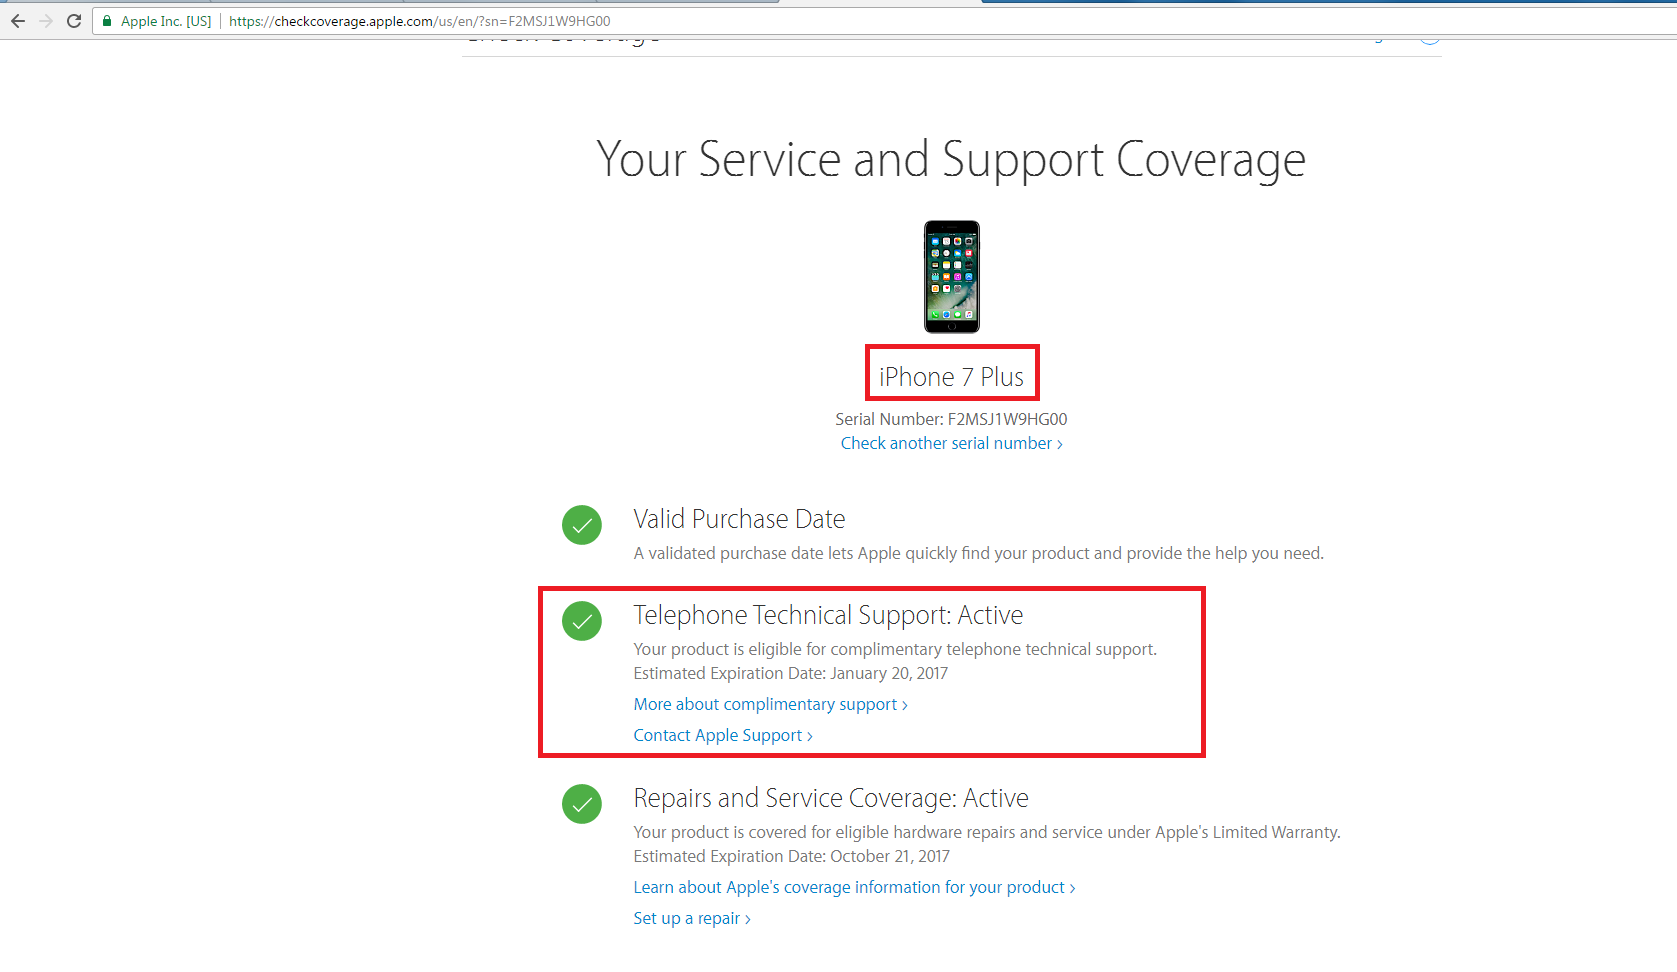Screen dimensions: 1677x972
Task: Click the browser Forward arrow
Action: (x=46, y=21)
